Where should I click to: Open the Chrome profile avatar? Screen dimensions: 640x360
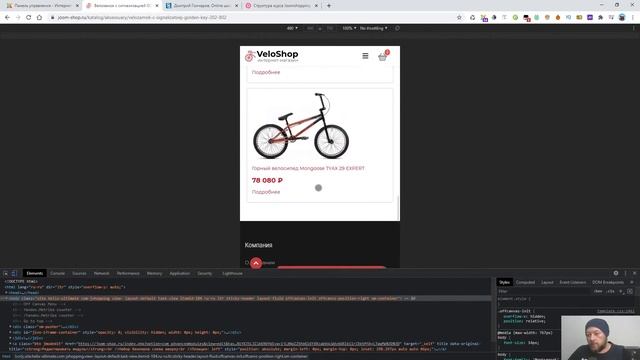tap(622, 18)
